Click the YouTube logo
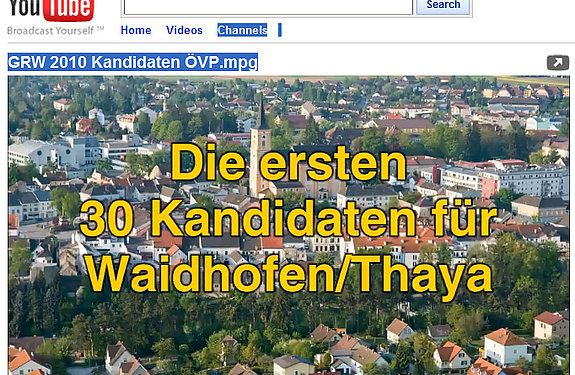Screen dimensions: 575x375 [51, 10]
